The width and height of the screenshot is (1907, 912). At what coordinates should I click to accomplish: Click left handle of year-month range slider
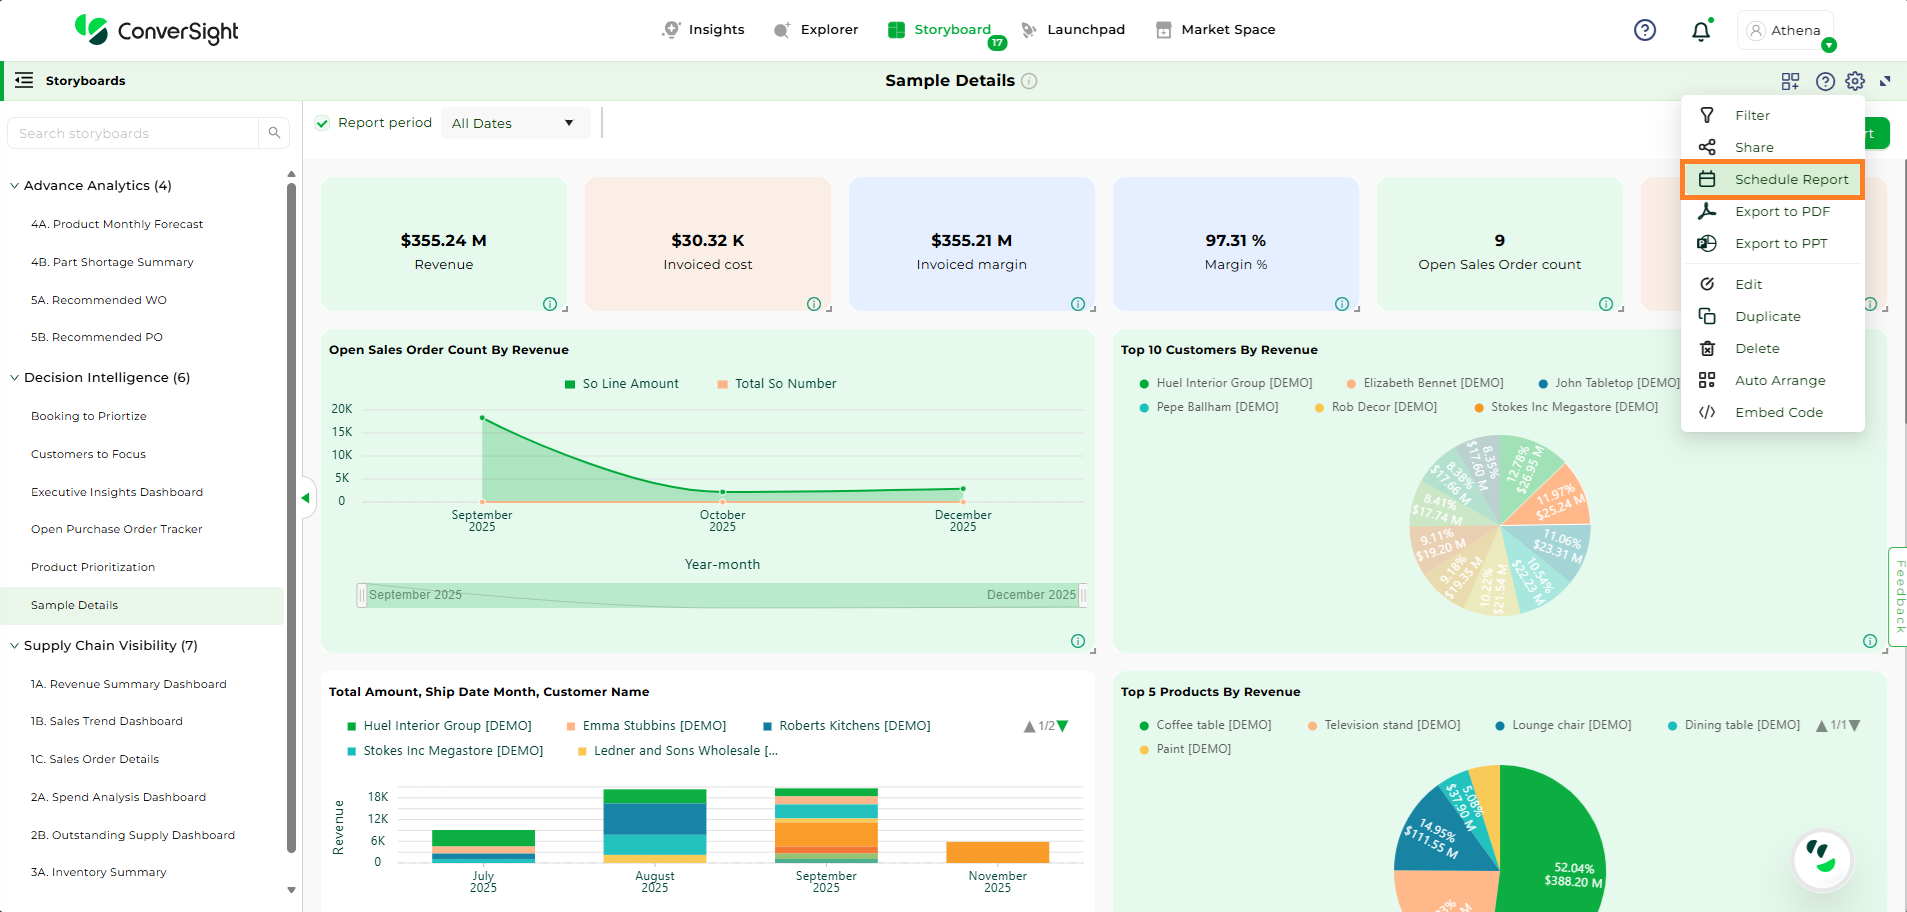(x=362, y=595)
